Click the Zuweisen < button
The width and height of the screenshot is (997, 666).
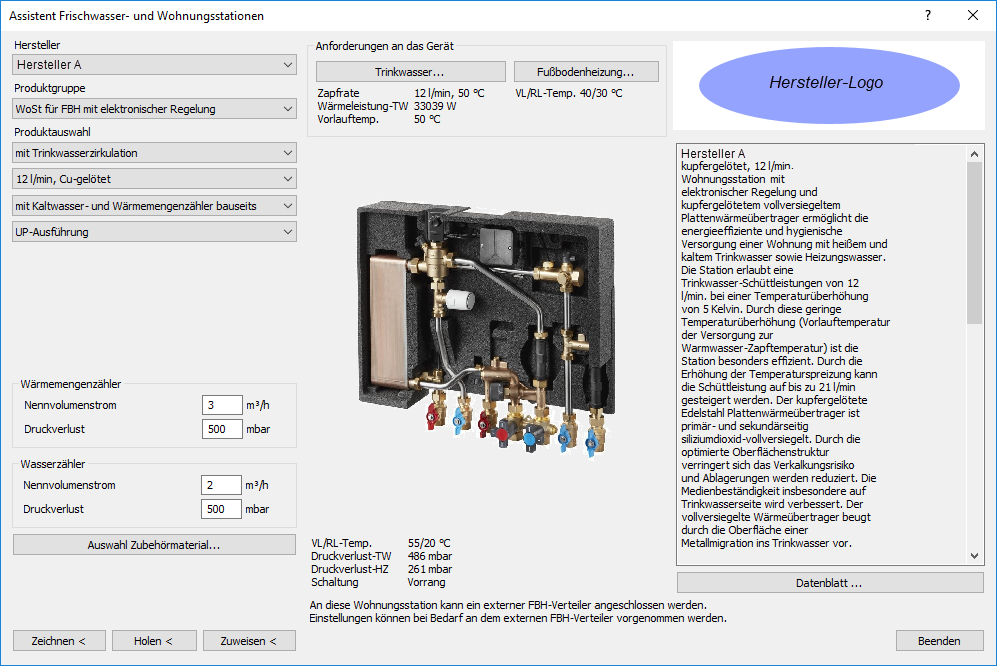(x=249, y=641)
